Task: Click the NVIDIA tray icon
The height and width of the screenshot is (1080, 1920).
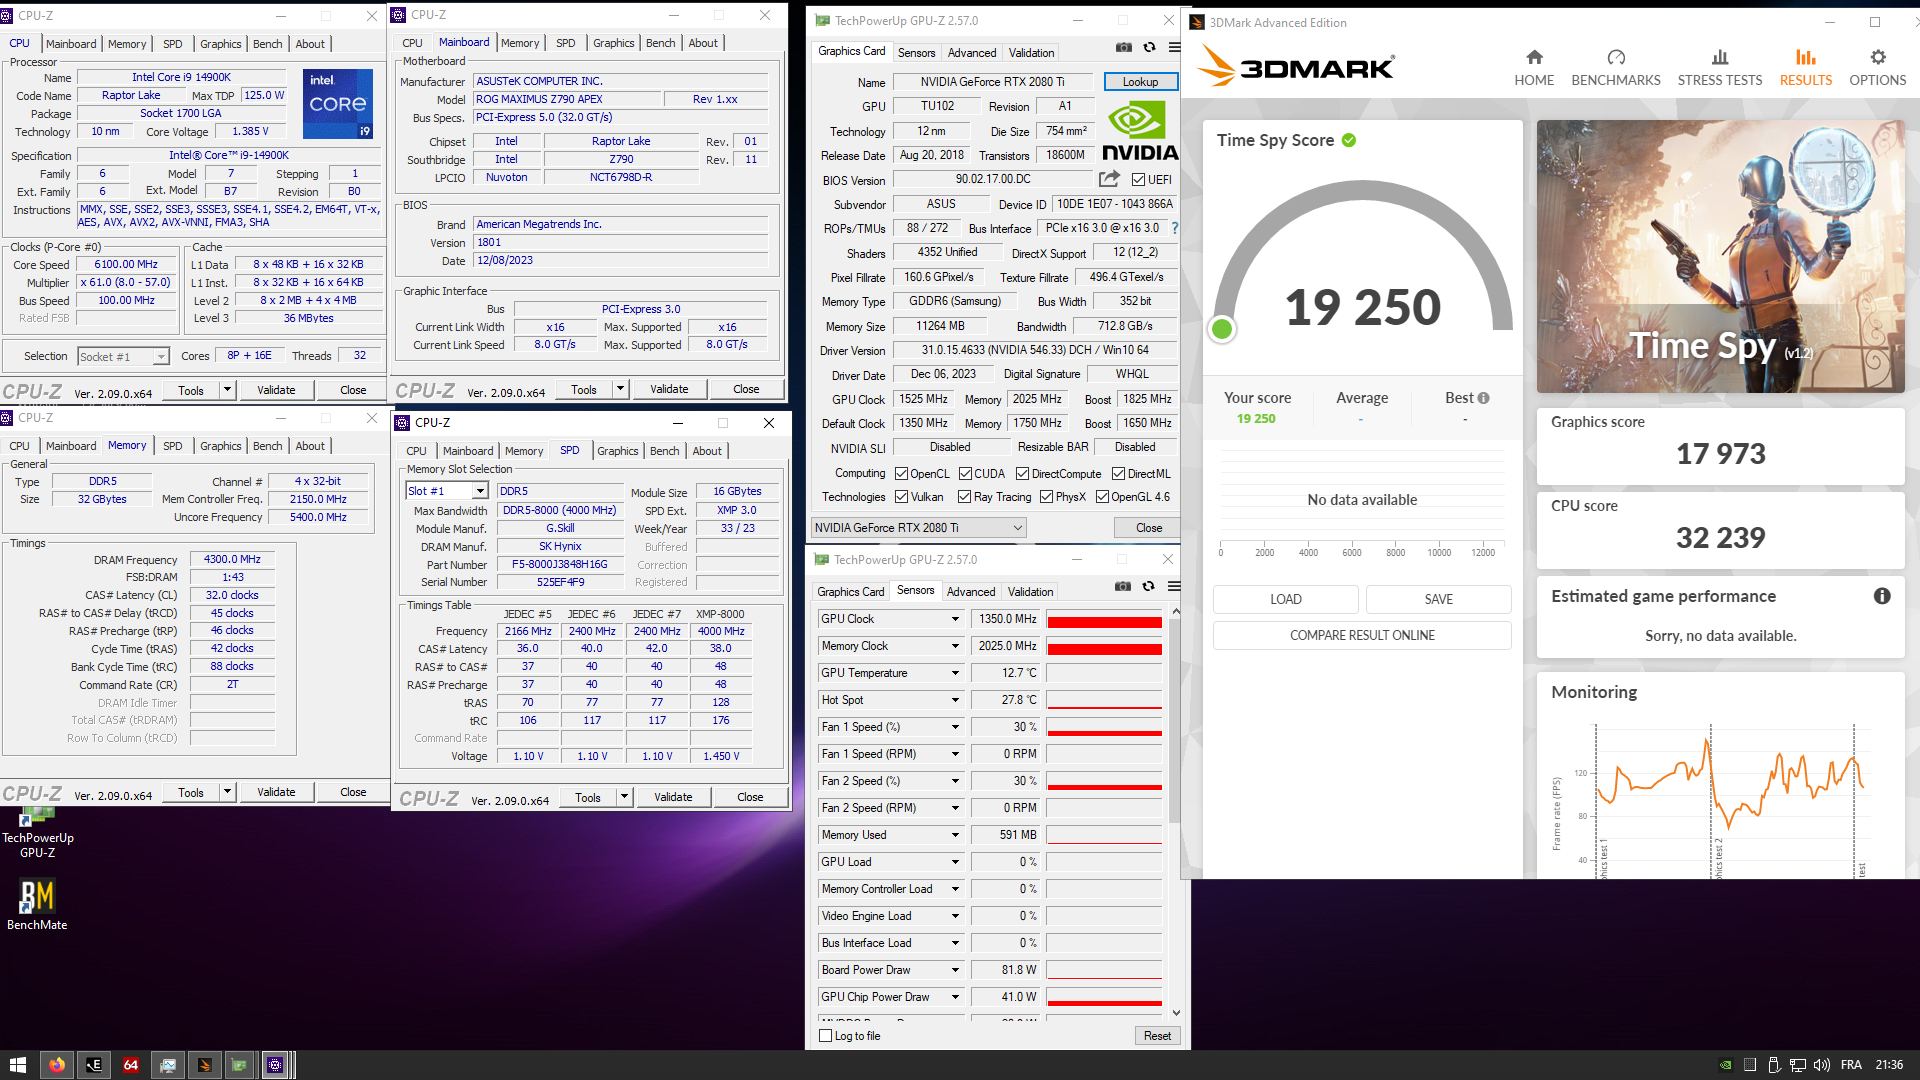Action: pos(1725,1065)
